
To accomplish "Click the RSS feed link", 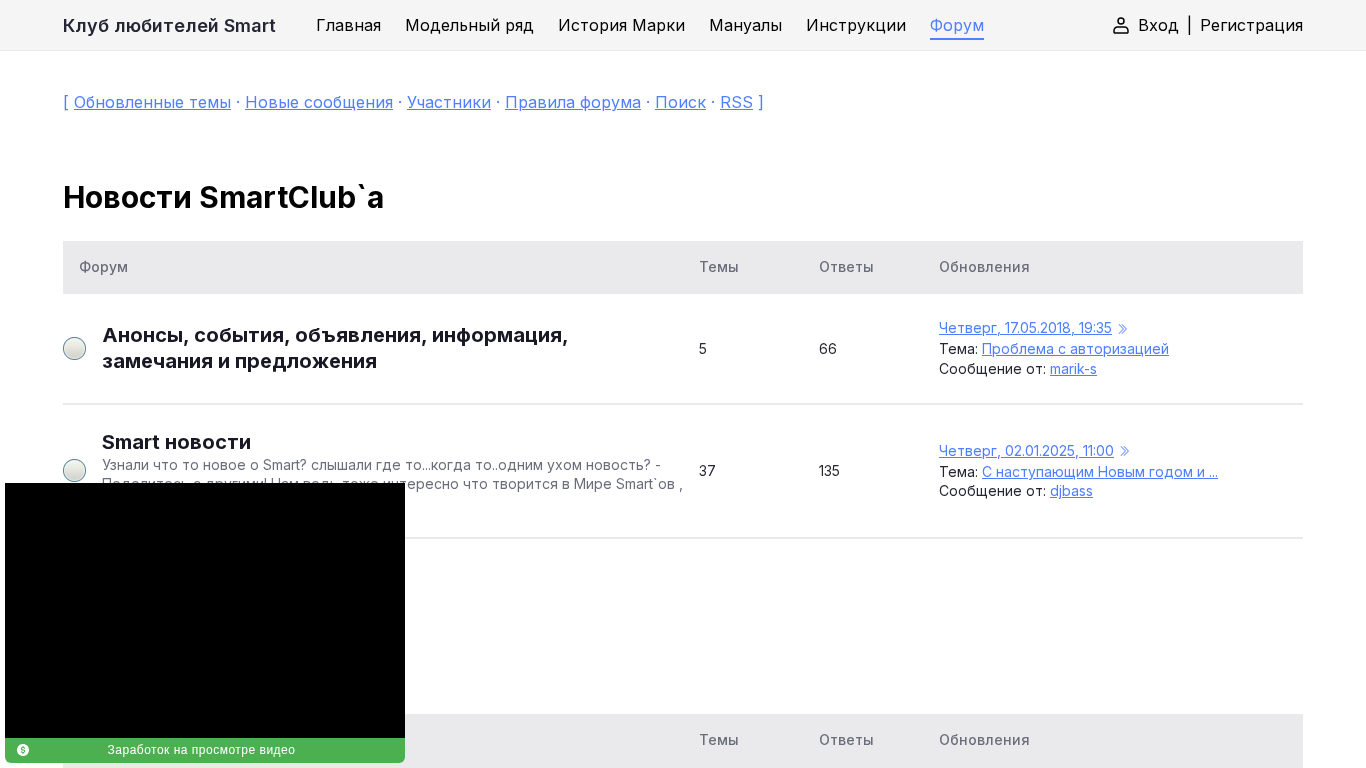I will (736, 102).
